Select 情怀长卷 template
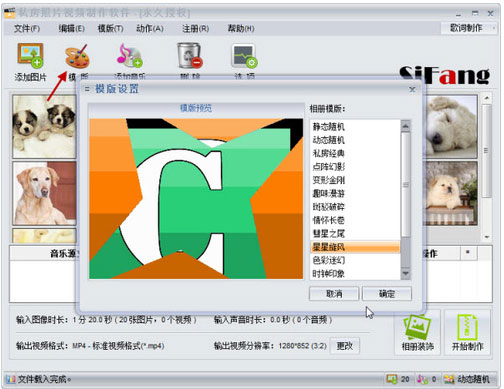The image size is (504, 389). pos(355,220)
